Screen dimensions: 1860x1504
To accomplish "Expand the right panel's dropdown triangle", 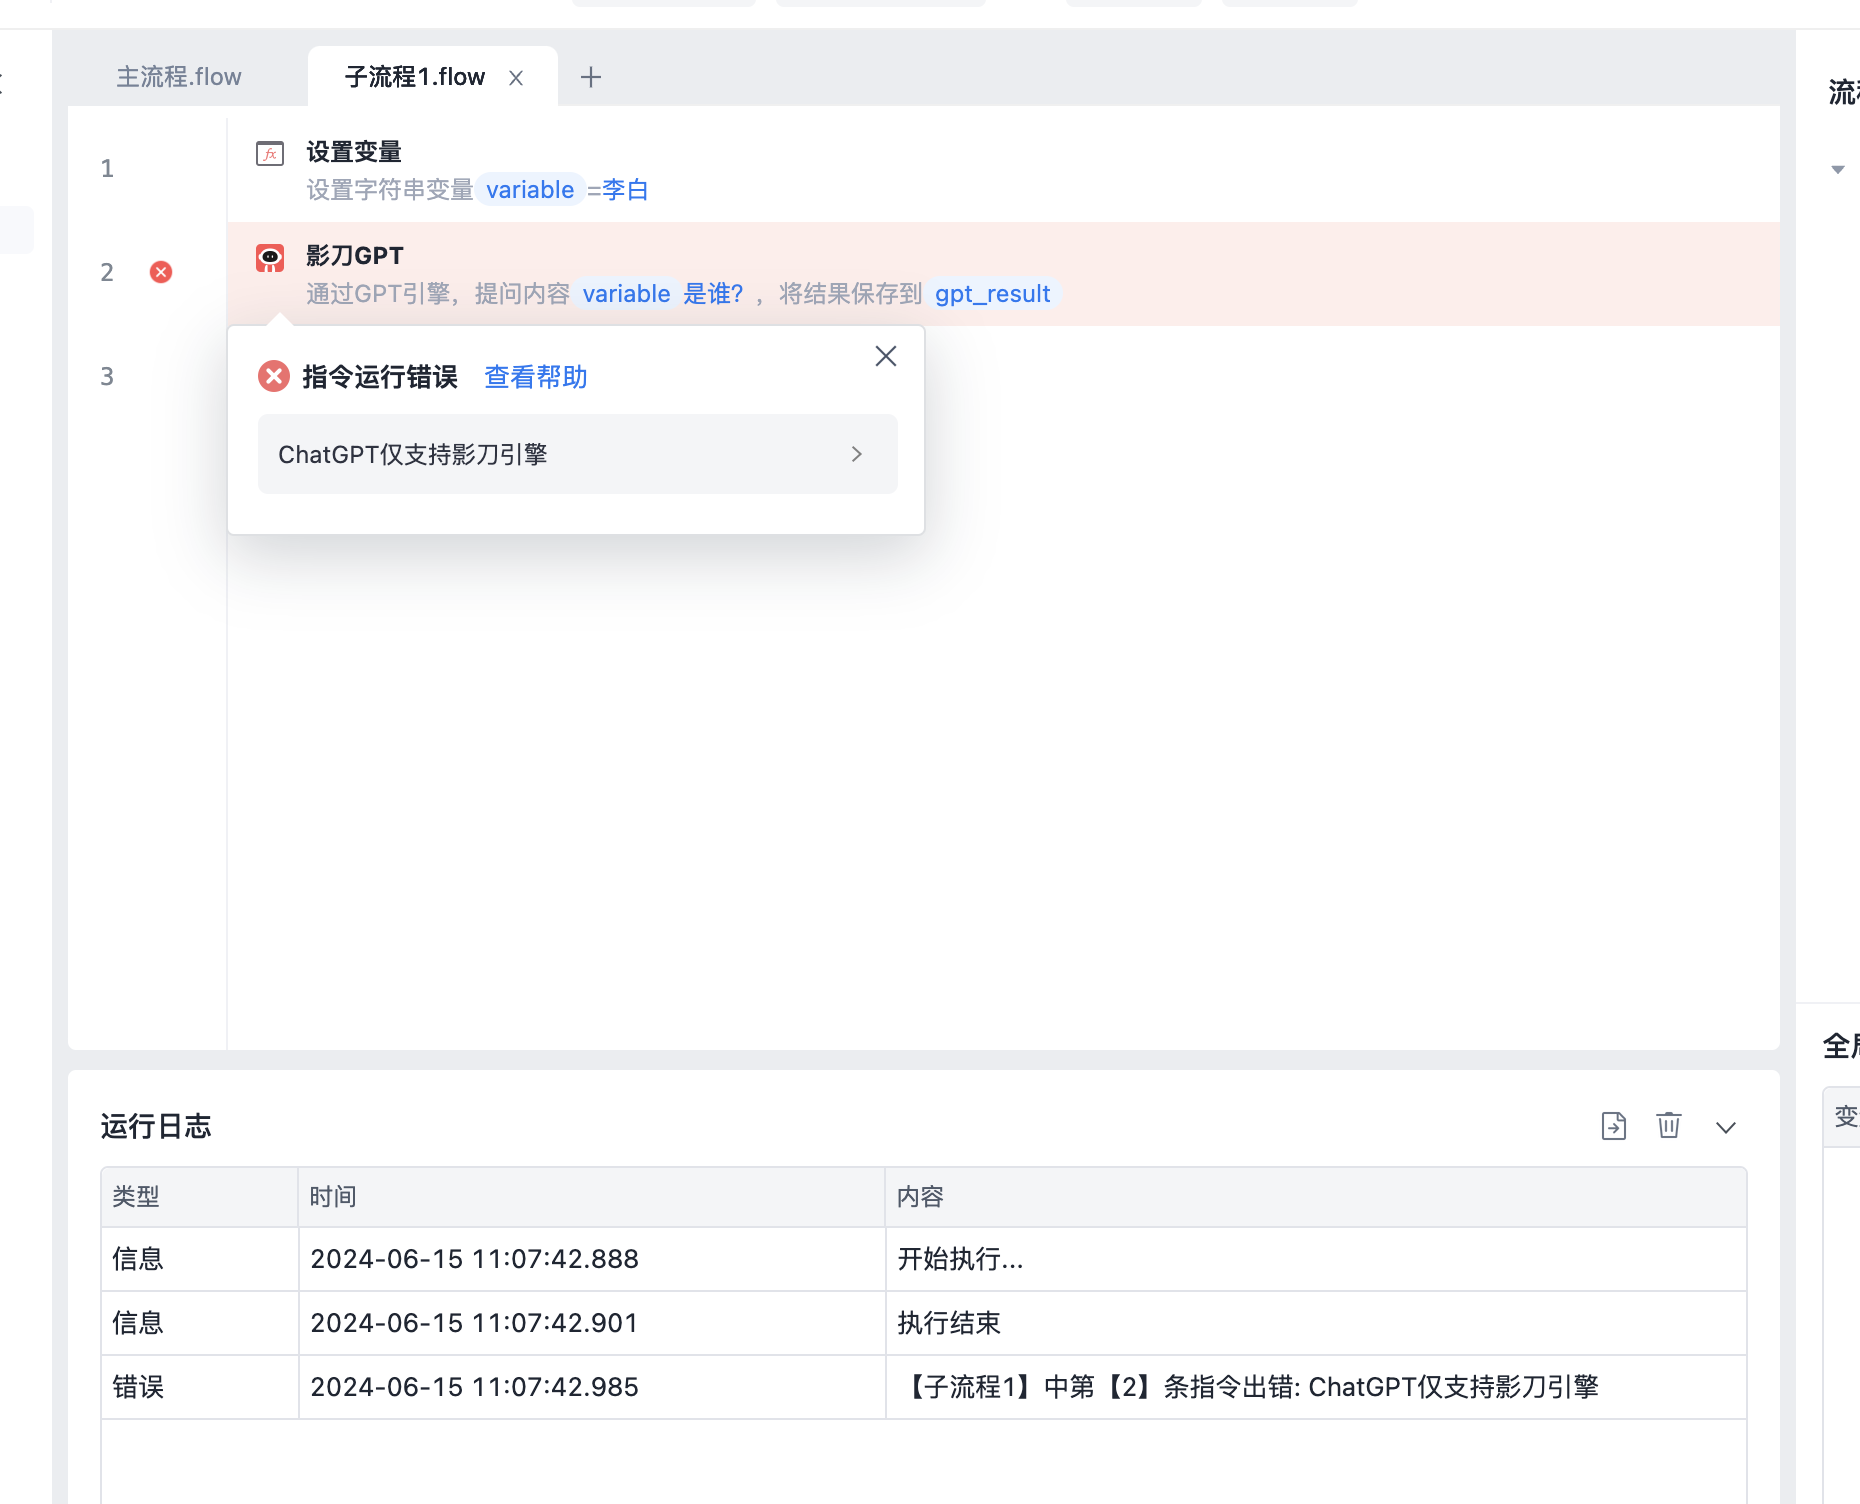I will point(1837,170).
